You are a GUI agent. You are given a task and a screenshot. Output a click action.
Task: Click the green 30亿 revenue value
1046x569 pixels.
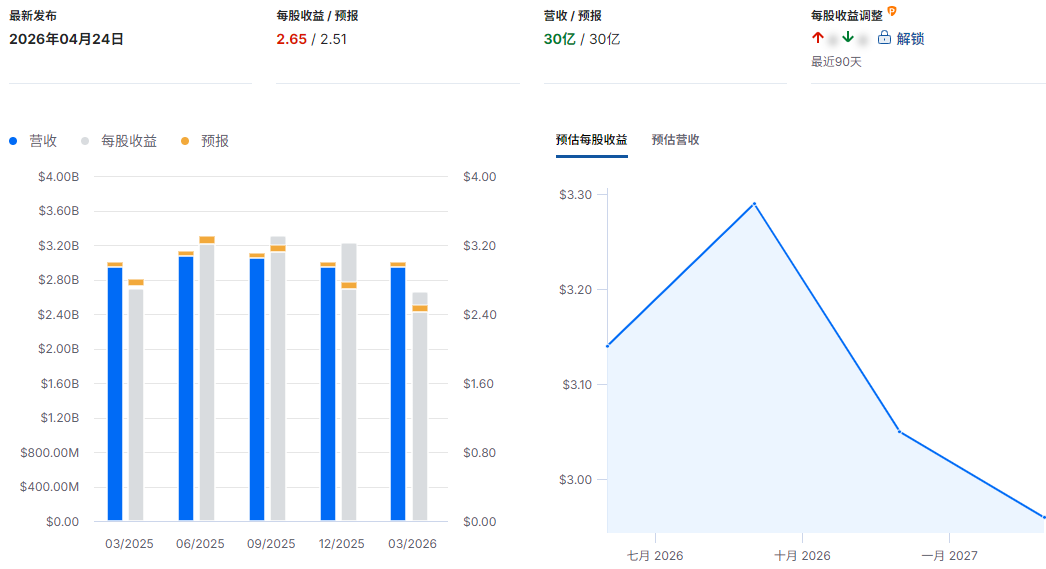(x=560, y=39)
